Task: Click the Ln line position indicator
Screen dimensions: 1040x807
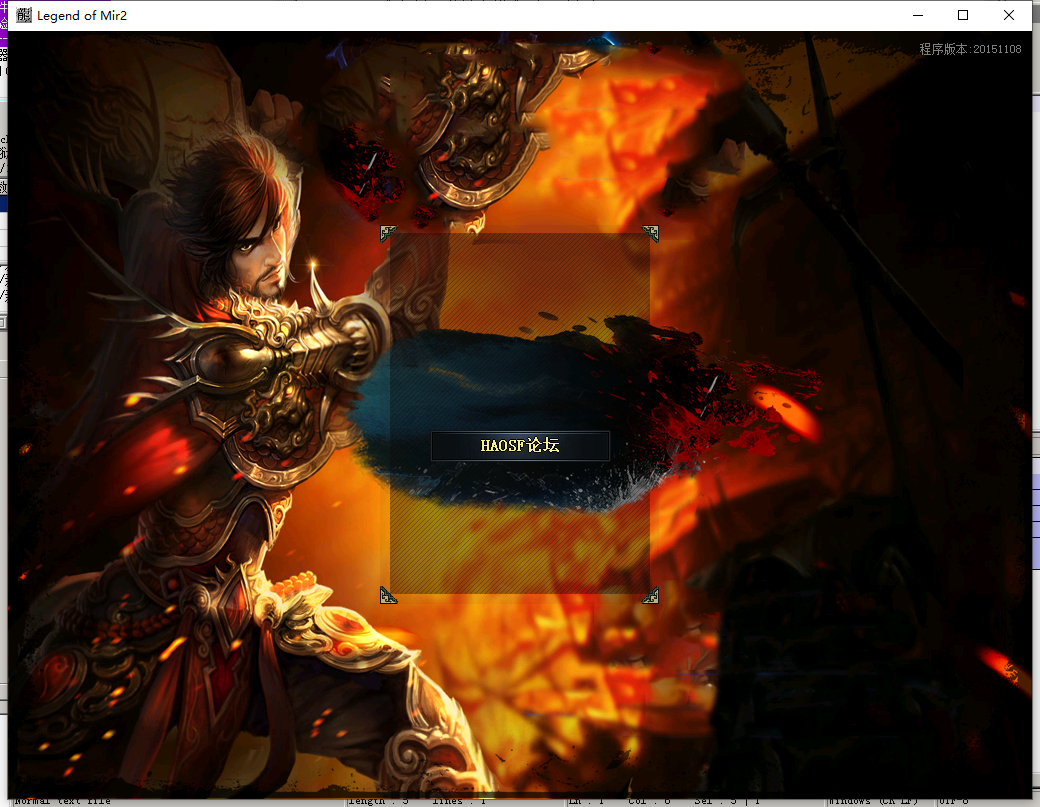Action: pyautogui.click(x=582, y=801)
